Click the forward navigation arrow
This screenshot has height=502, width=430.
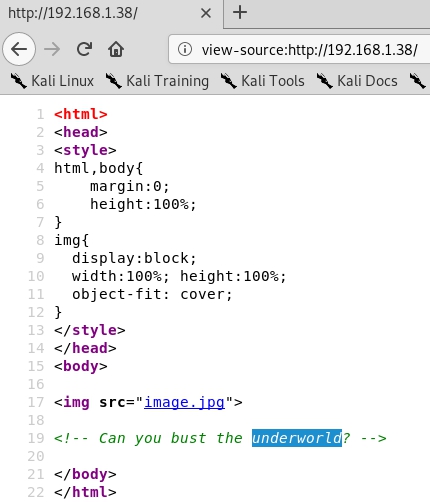[x=52, y=49]
